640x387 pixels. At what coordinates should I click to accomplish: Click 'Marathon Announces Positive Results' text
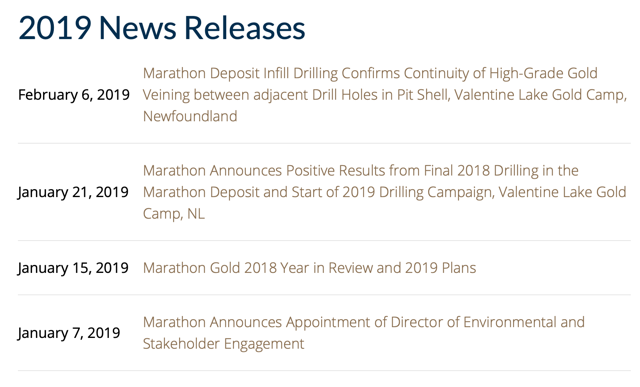click(x=264, y=170)
